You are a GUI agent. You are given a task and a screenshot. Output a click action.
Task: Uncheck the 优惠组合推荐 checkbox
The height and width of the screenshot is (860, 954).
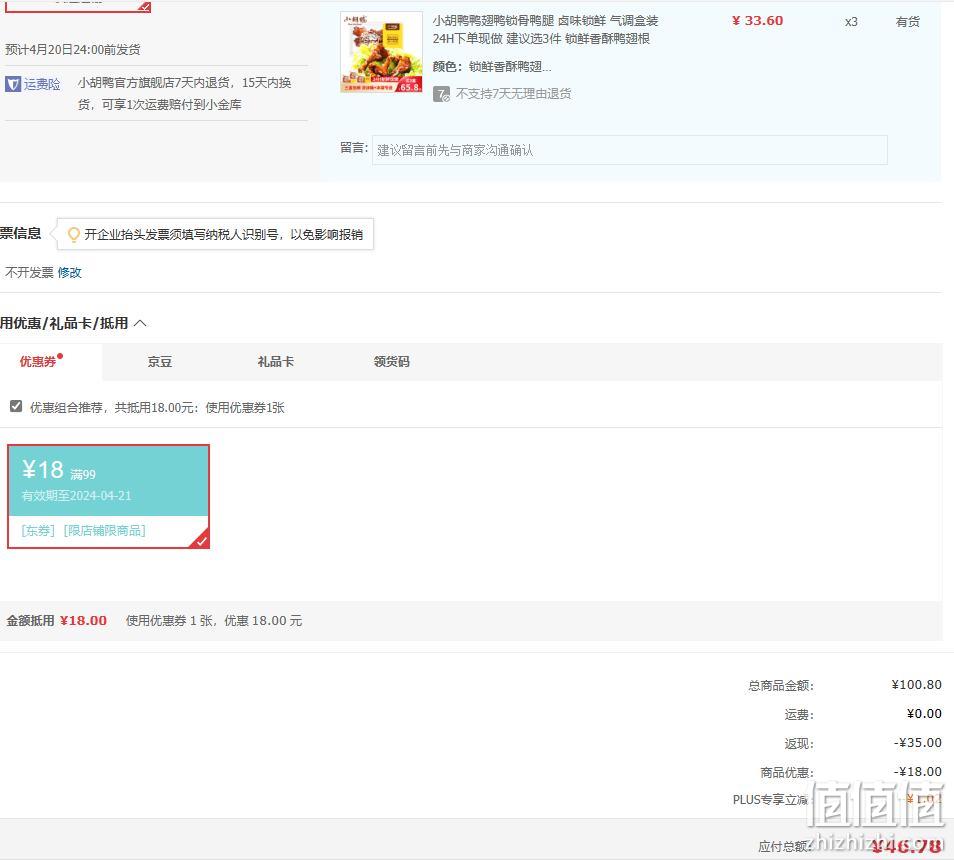click(16, 406)
